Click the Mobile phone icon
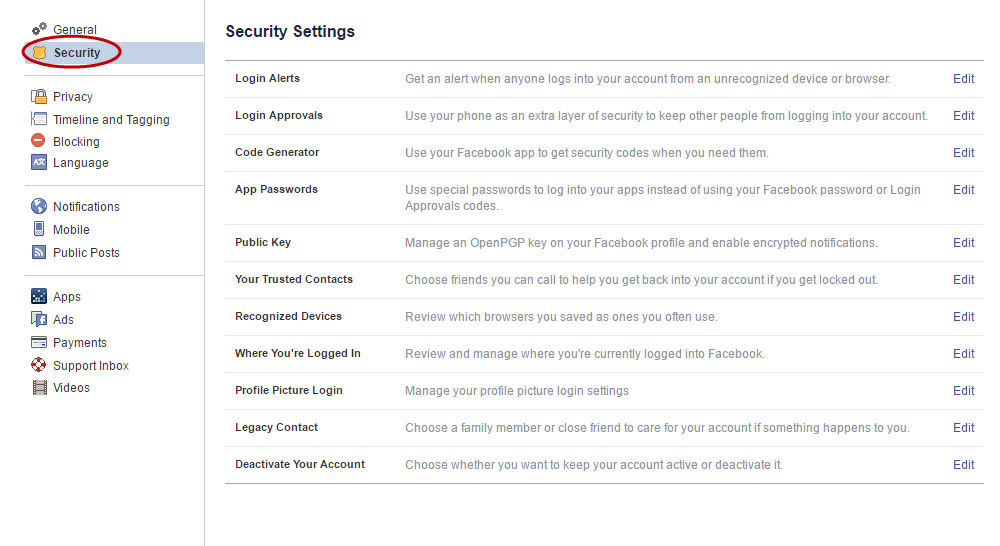Screen dimensions: 1000x546 click(39, 229)
